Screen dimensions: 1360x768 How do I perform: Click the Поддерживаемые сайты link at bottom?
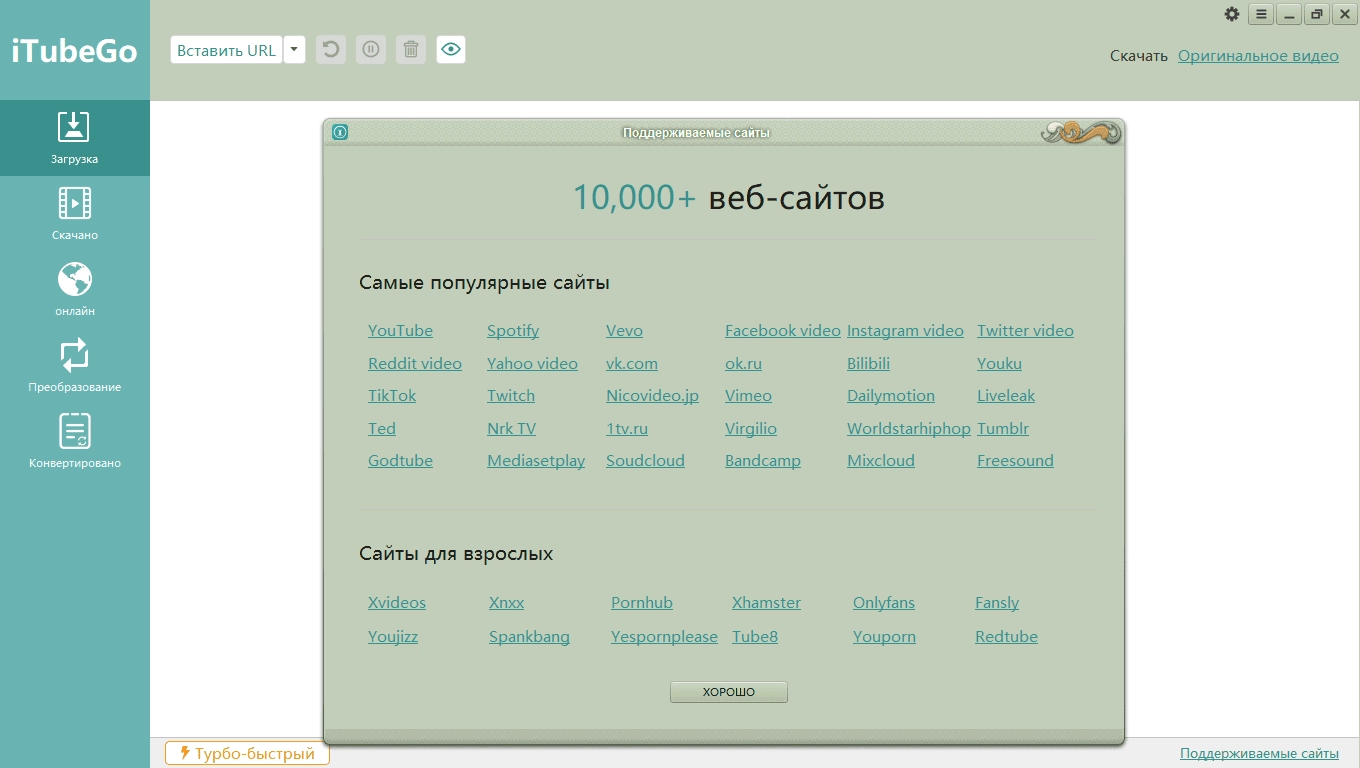coord(1259,754)
